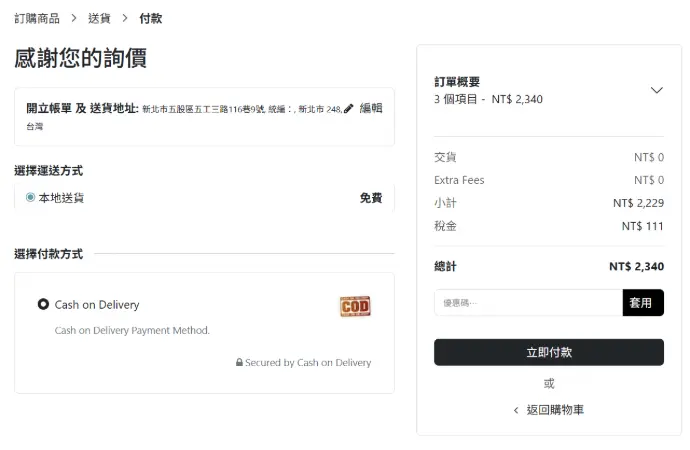Click the lock icon near Secured by text
This screenshot has height=450, width=690.
point(239,363)
